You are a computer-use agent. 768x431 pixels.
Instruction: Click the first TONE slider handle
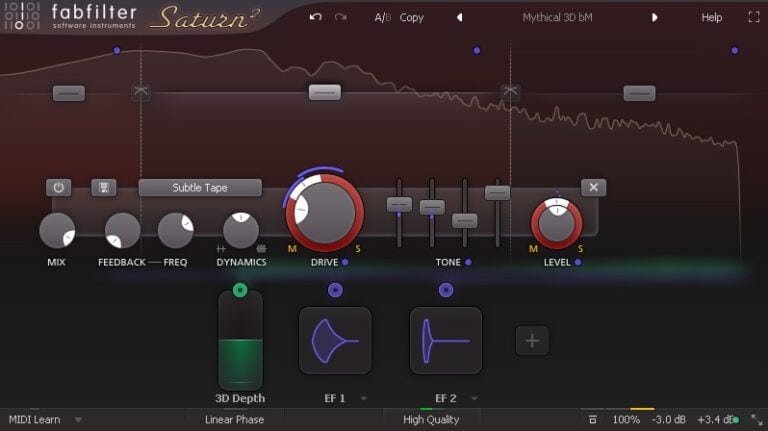[399, 204]
